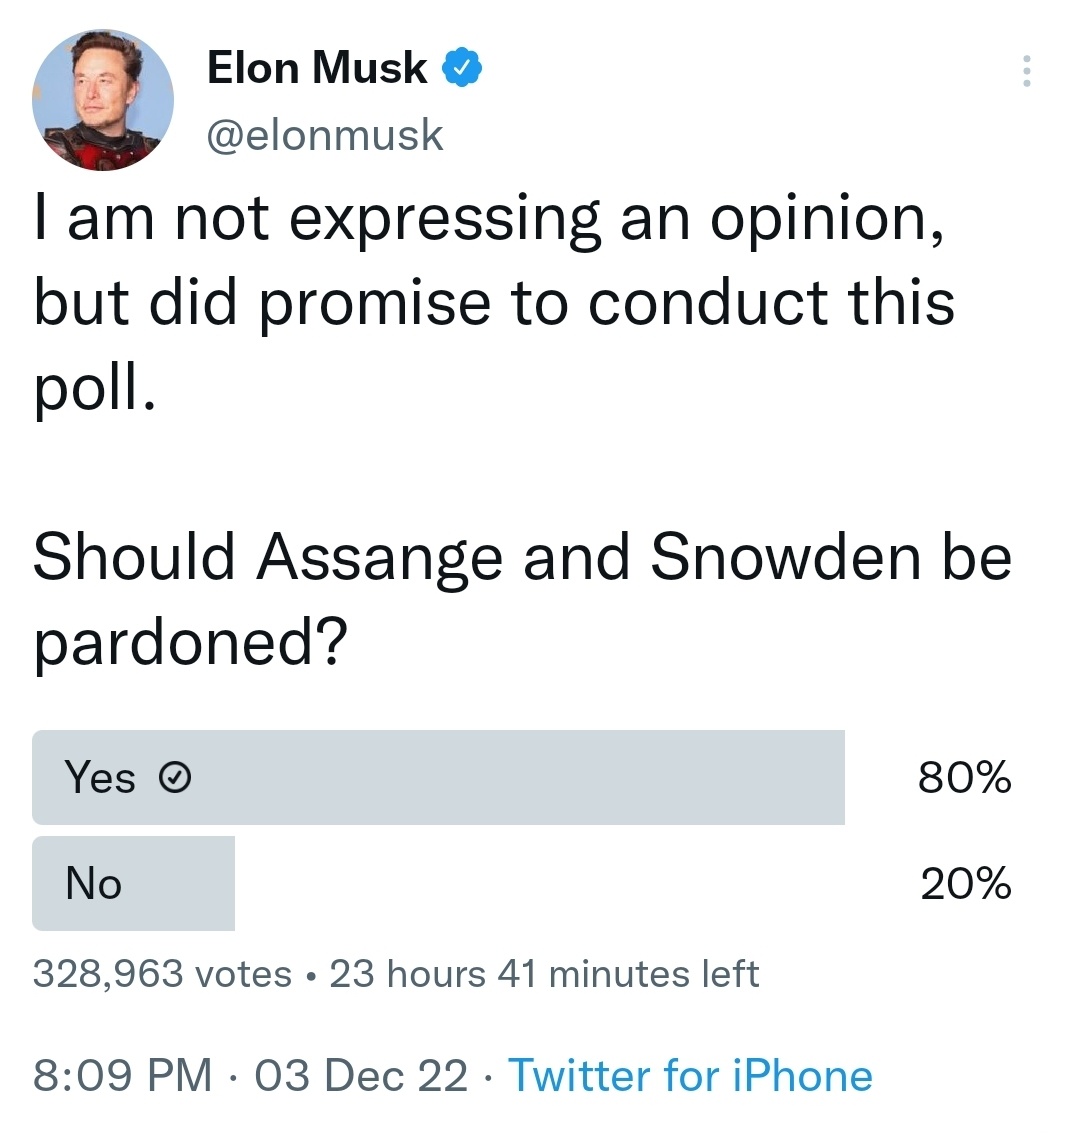Viewport: 1080px width, 1133px height.
Task: Click the 'Yes' label text
Action: coord(100,777)
